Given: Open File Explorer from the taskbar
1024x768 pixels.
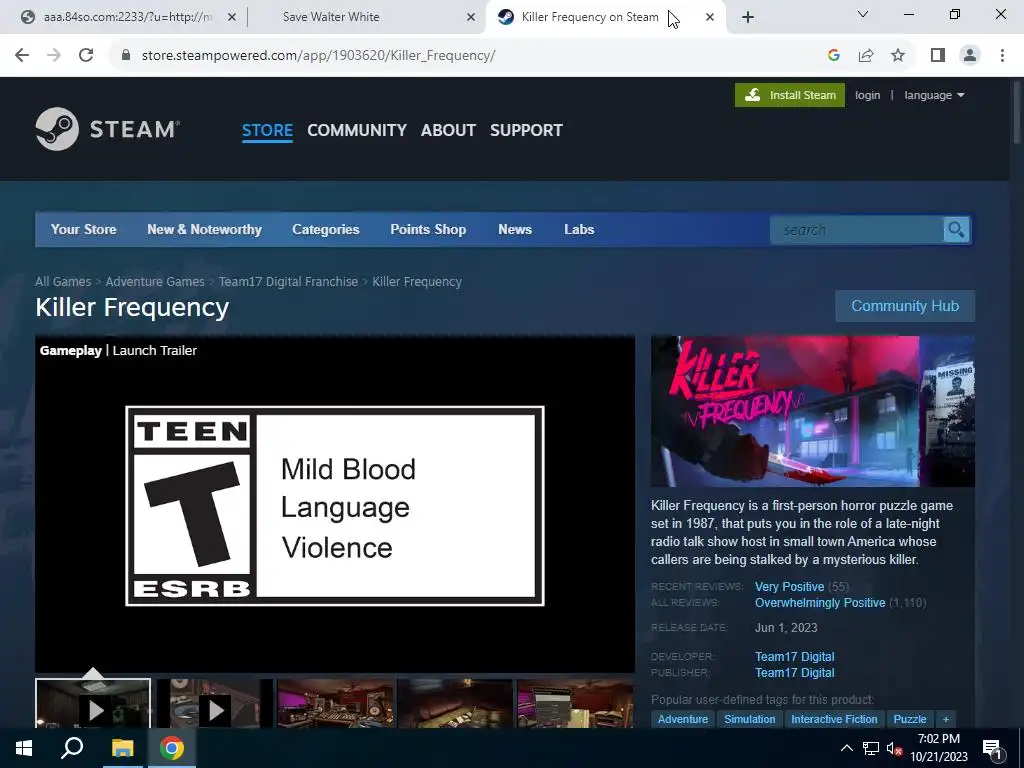Looking at the screenshot, I should pyautogui.click(x=122, y=748).
